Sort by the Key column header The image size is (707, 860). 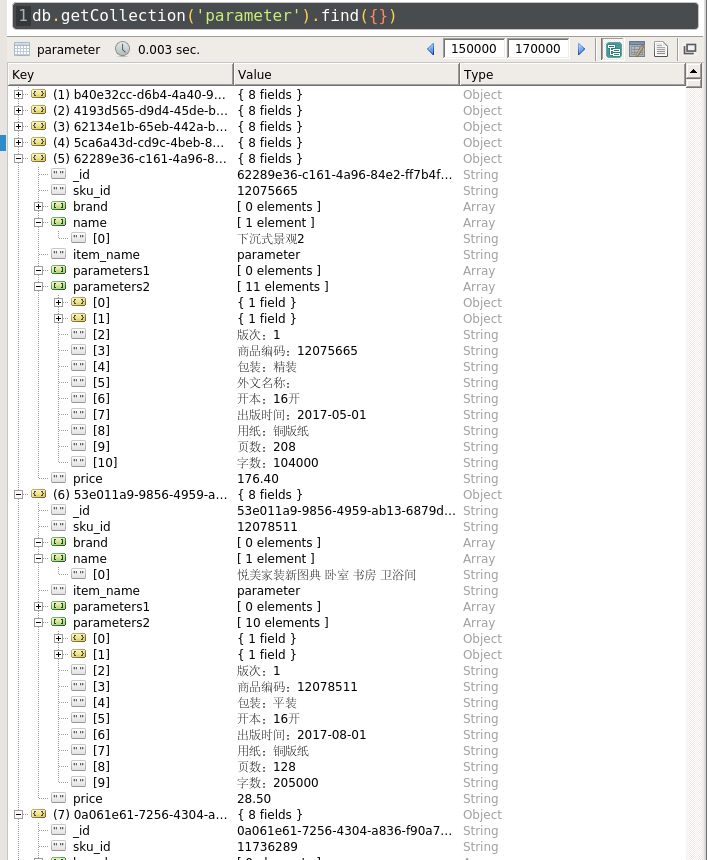[121, 75]
